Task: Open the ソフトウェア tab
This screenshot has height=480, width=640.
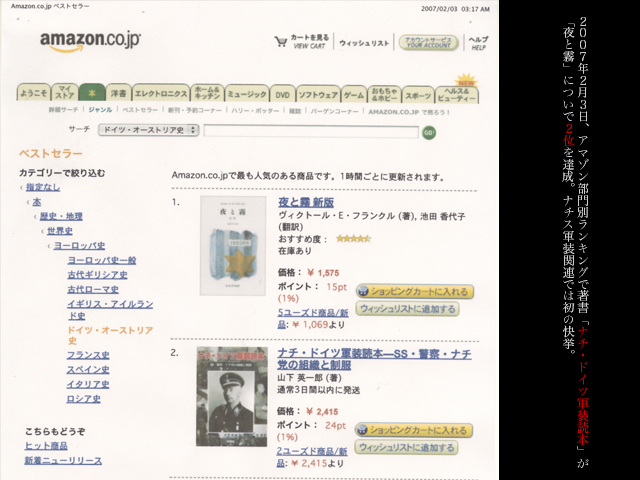Action: coord(318,94)
